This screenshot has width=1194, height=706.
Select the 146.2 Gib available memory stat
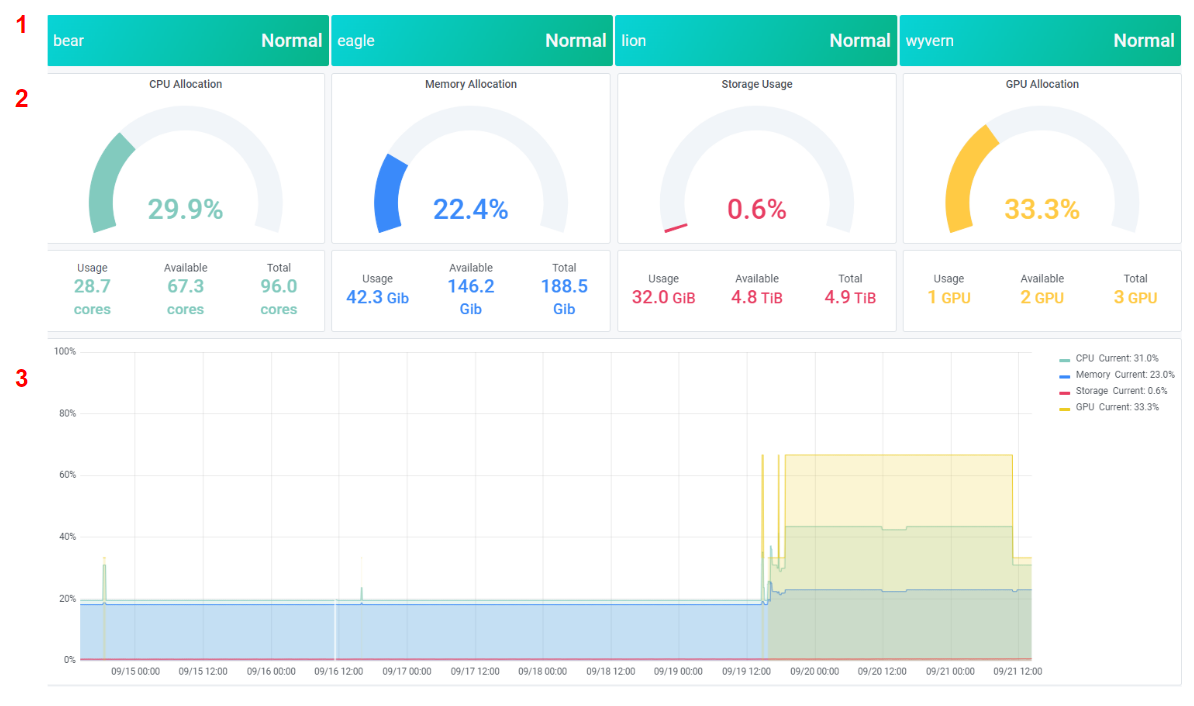471,287
